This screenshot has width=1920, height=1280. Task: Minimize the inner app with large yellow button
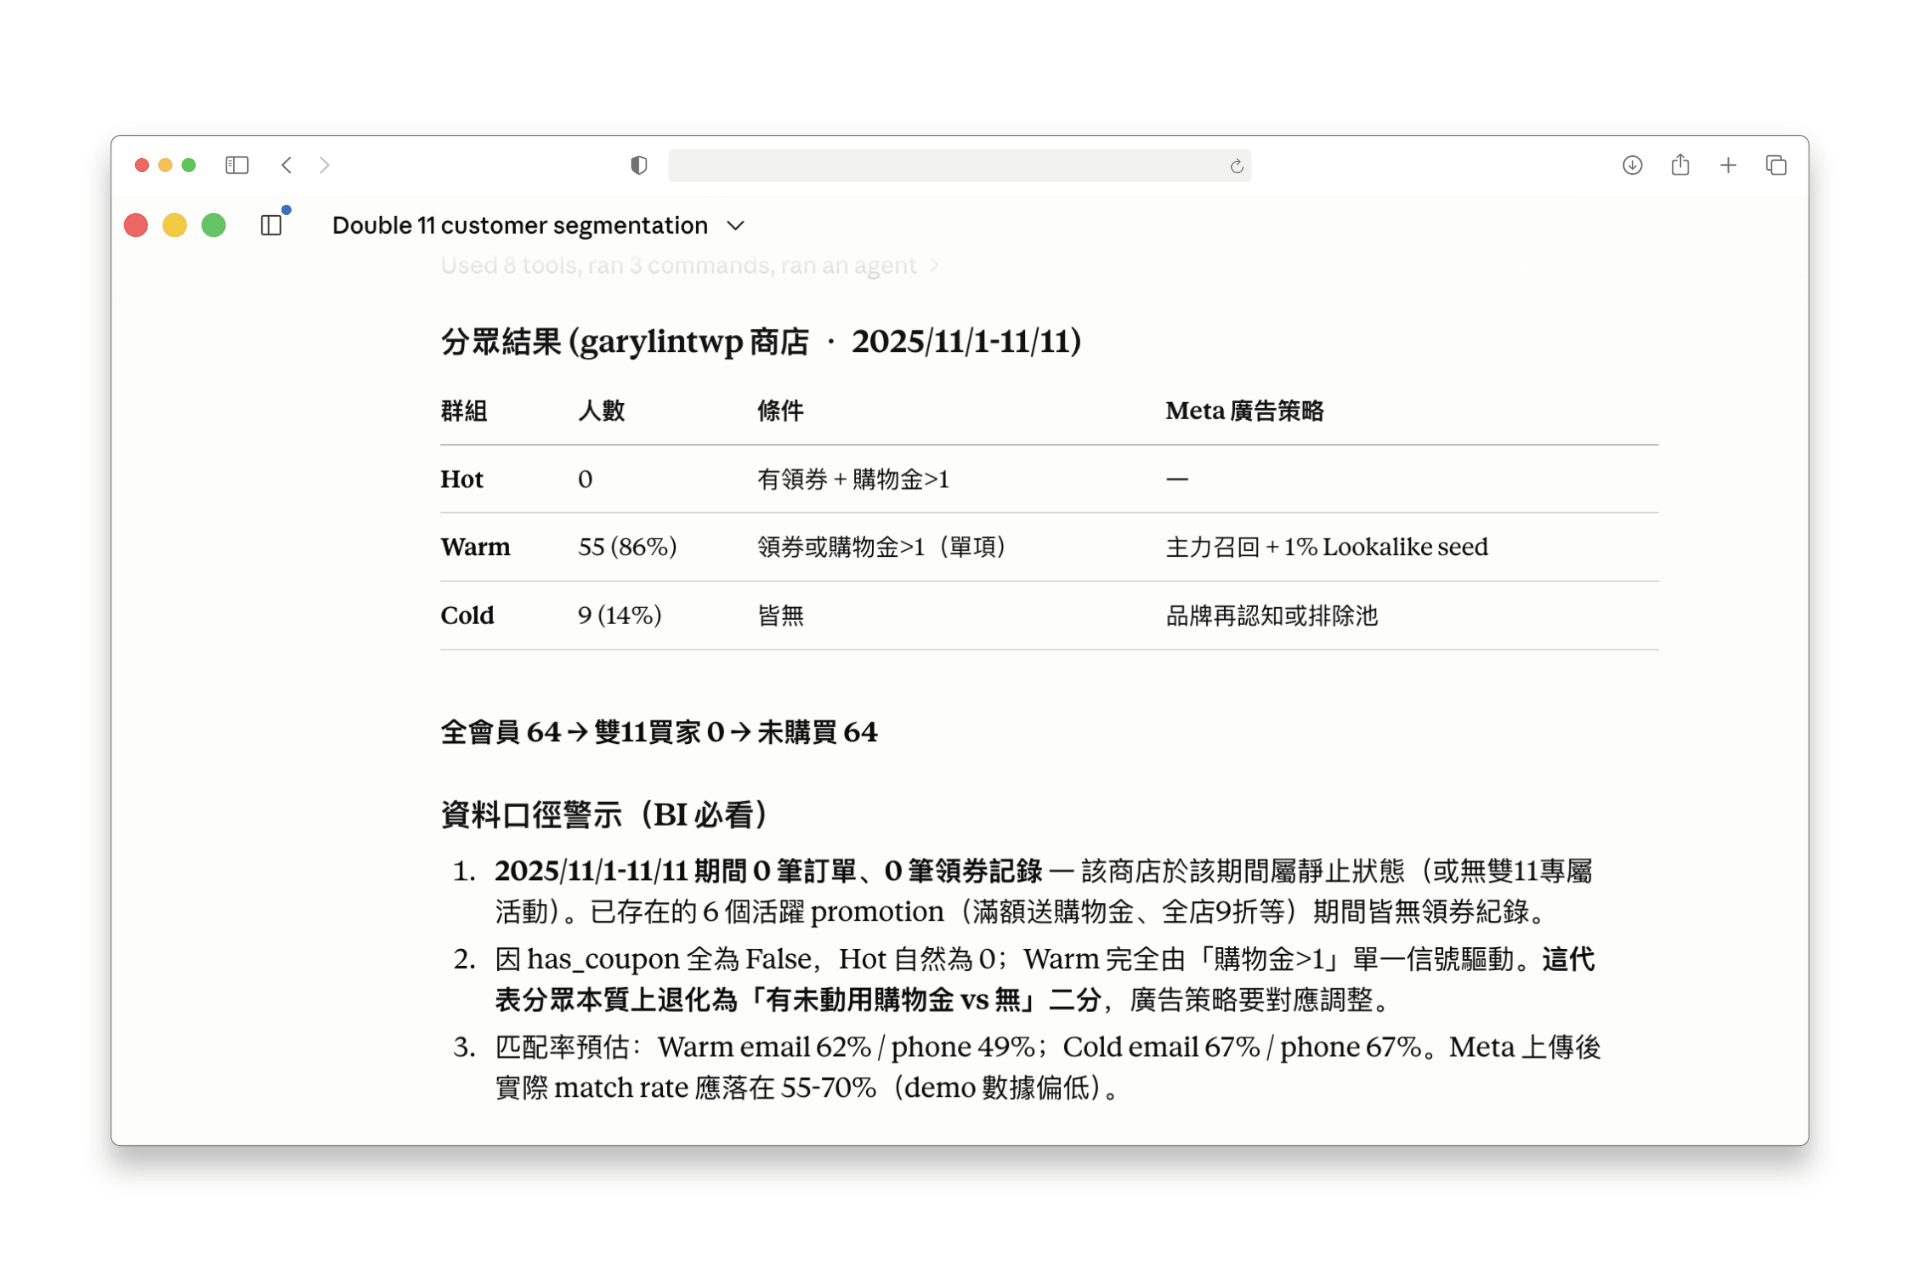(175, 225)
